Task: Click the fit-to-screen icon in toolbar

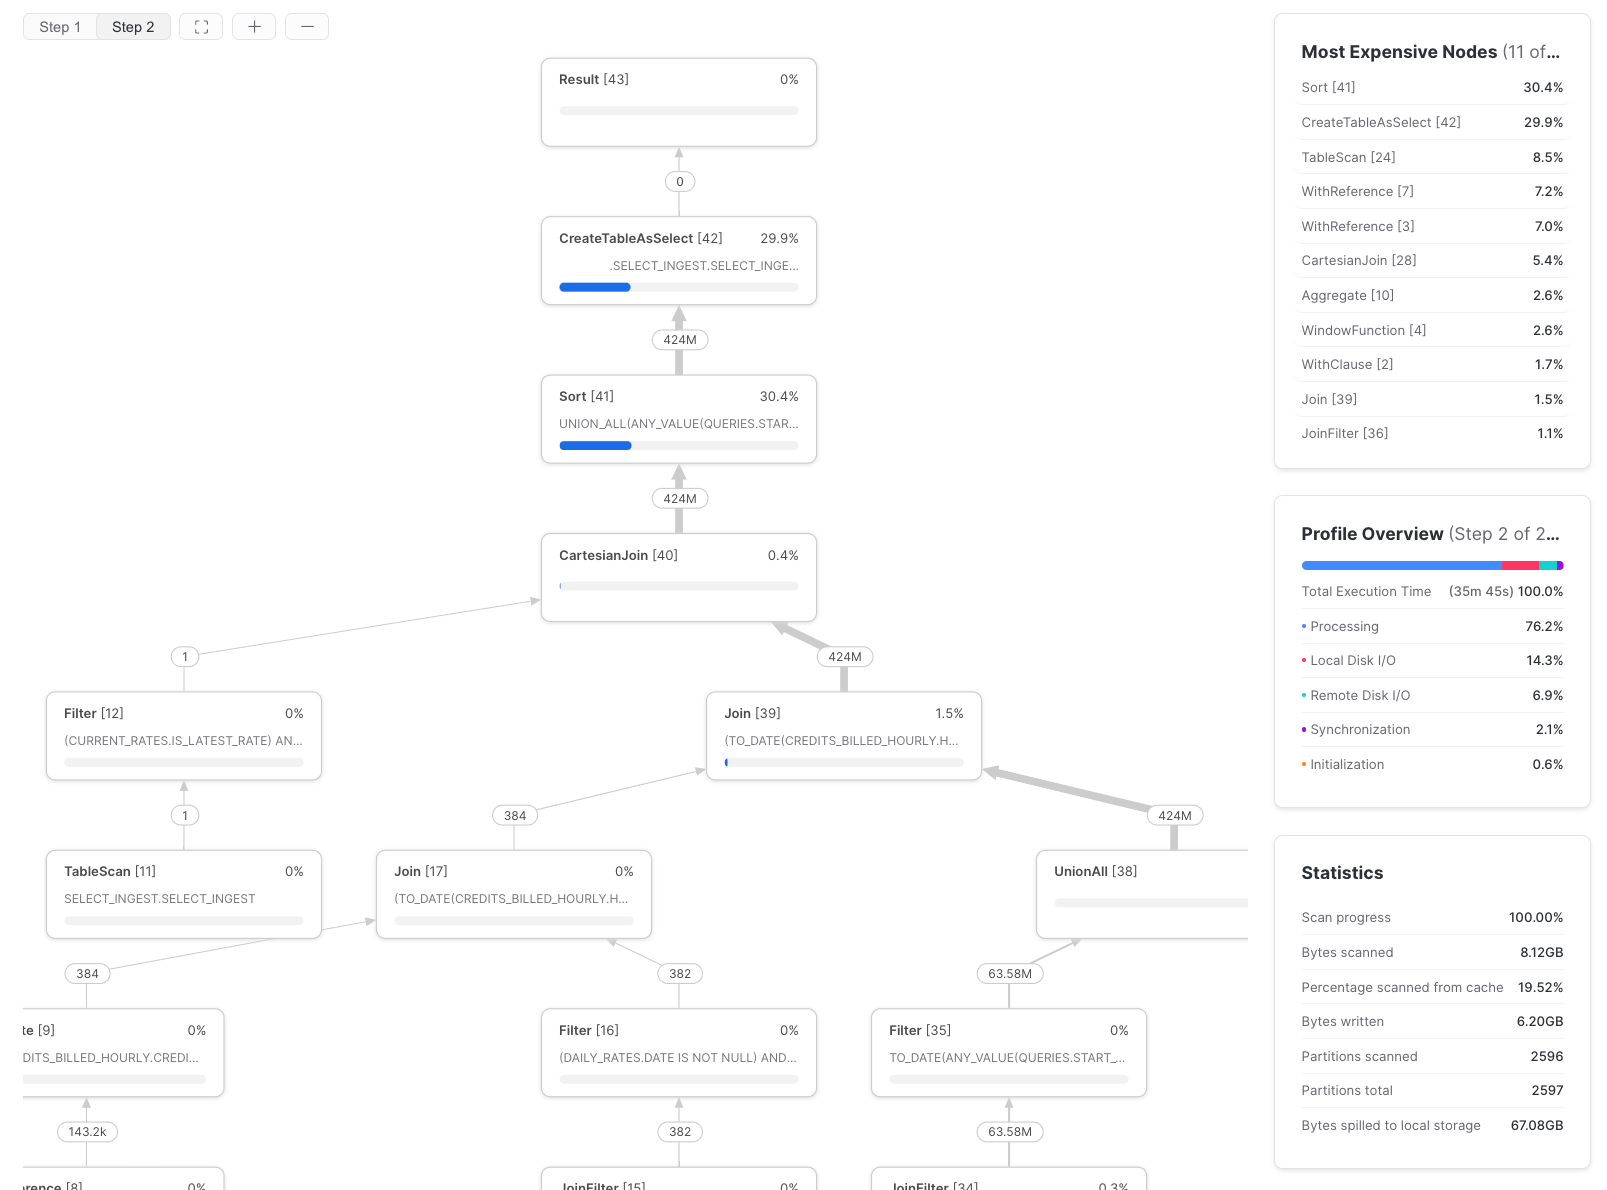Action: pyautogui.click(x=201, y=27)
